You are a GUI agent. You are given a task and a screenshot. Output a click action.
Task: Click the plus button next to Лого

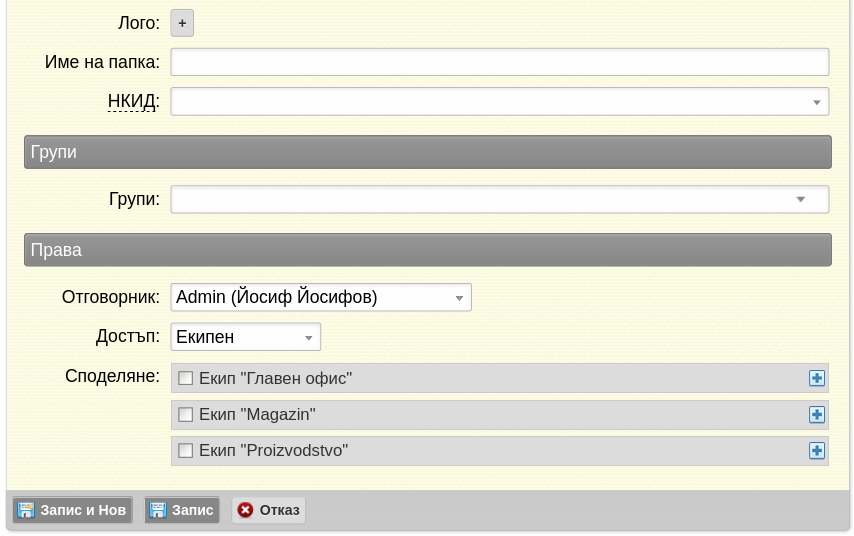point(182,23)
